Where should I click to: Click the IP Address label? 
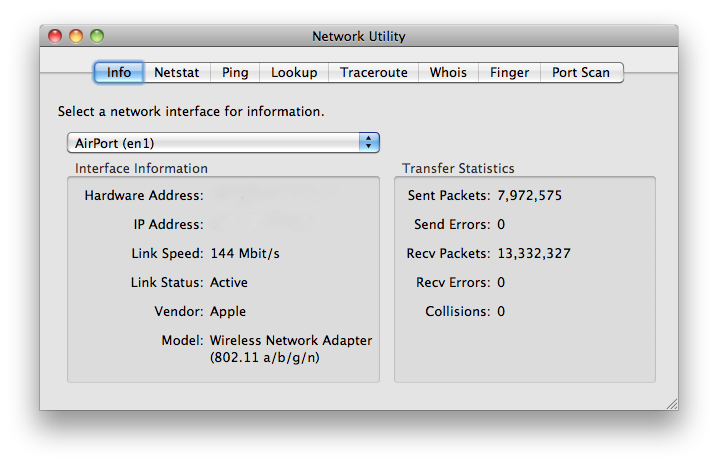169,224
